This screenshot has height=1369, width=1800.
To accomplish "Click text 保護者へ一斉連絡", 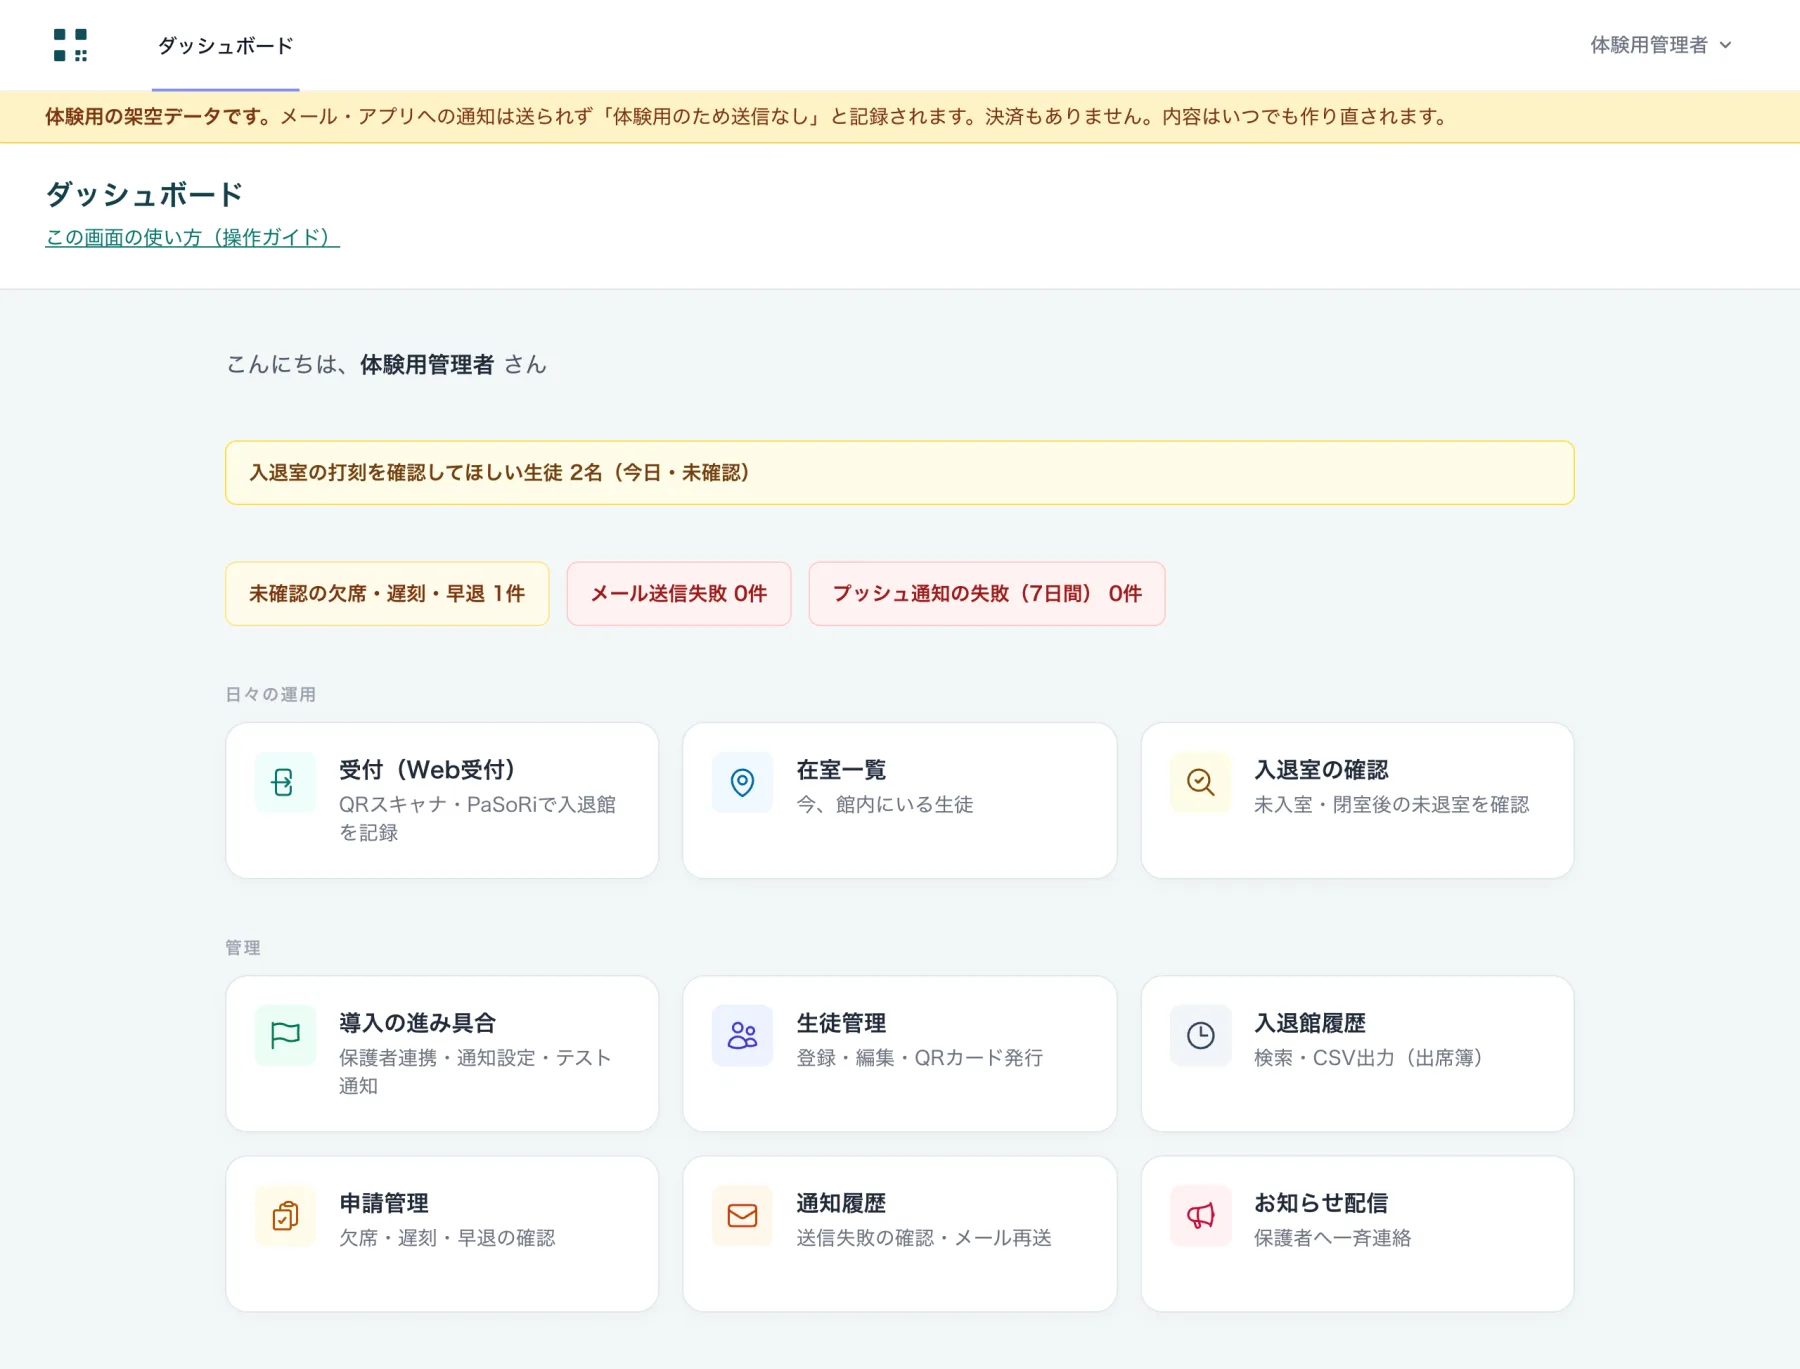I will click(1332, 1237).
